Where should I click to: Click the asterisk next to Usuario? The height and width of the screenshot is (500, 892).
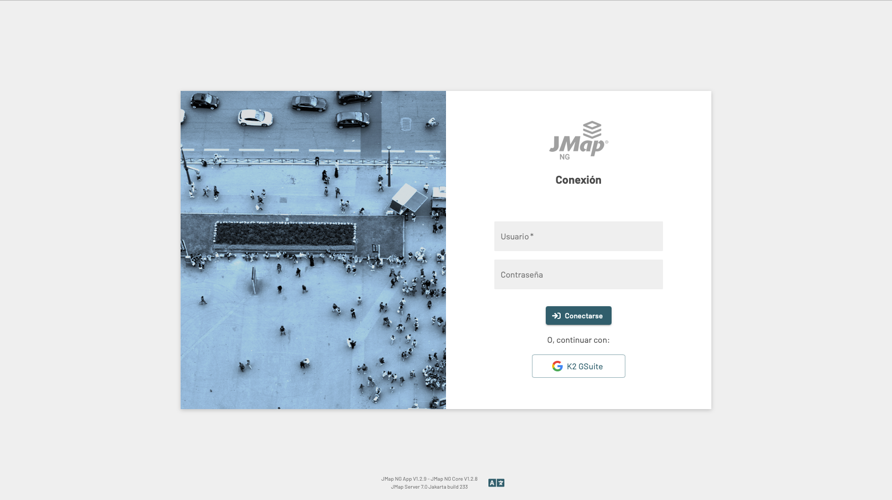(x=532, y=235)
